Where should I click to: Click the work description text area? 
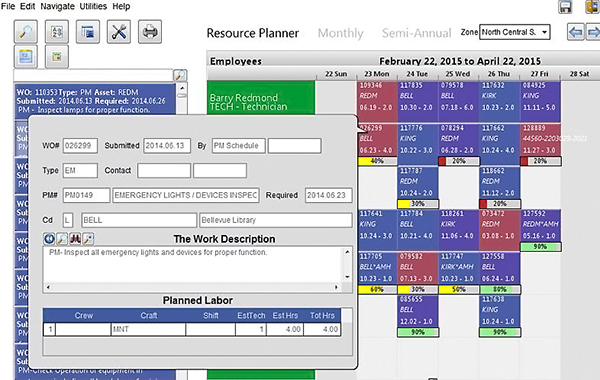[x=192, y=264]
